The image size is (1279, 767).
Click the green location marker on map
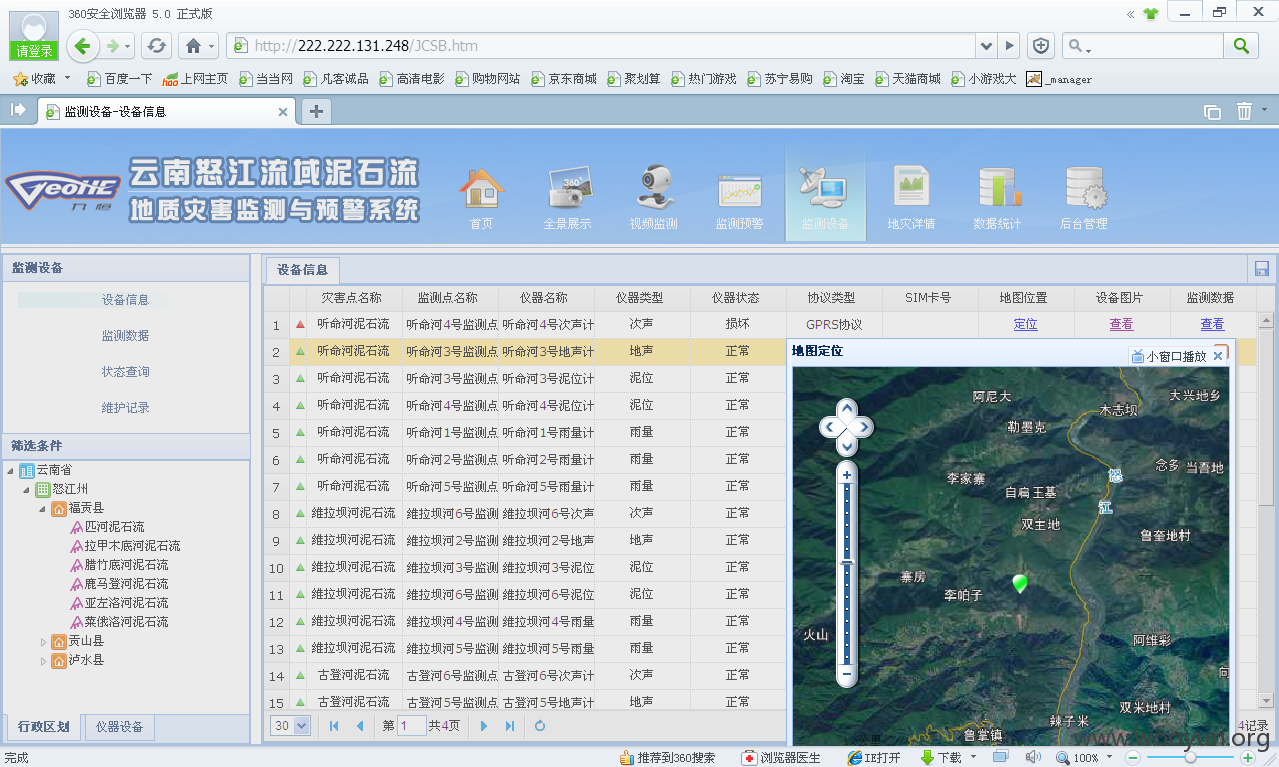click(1020, 583)
